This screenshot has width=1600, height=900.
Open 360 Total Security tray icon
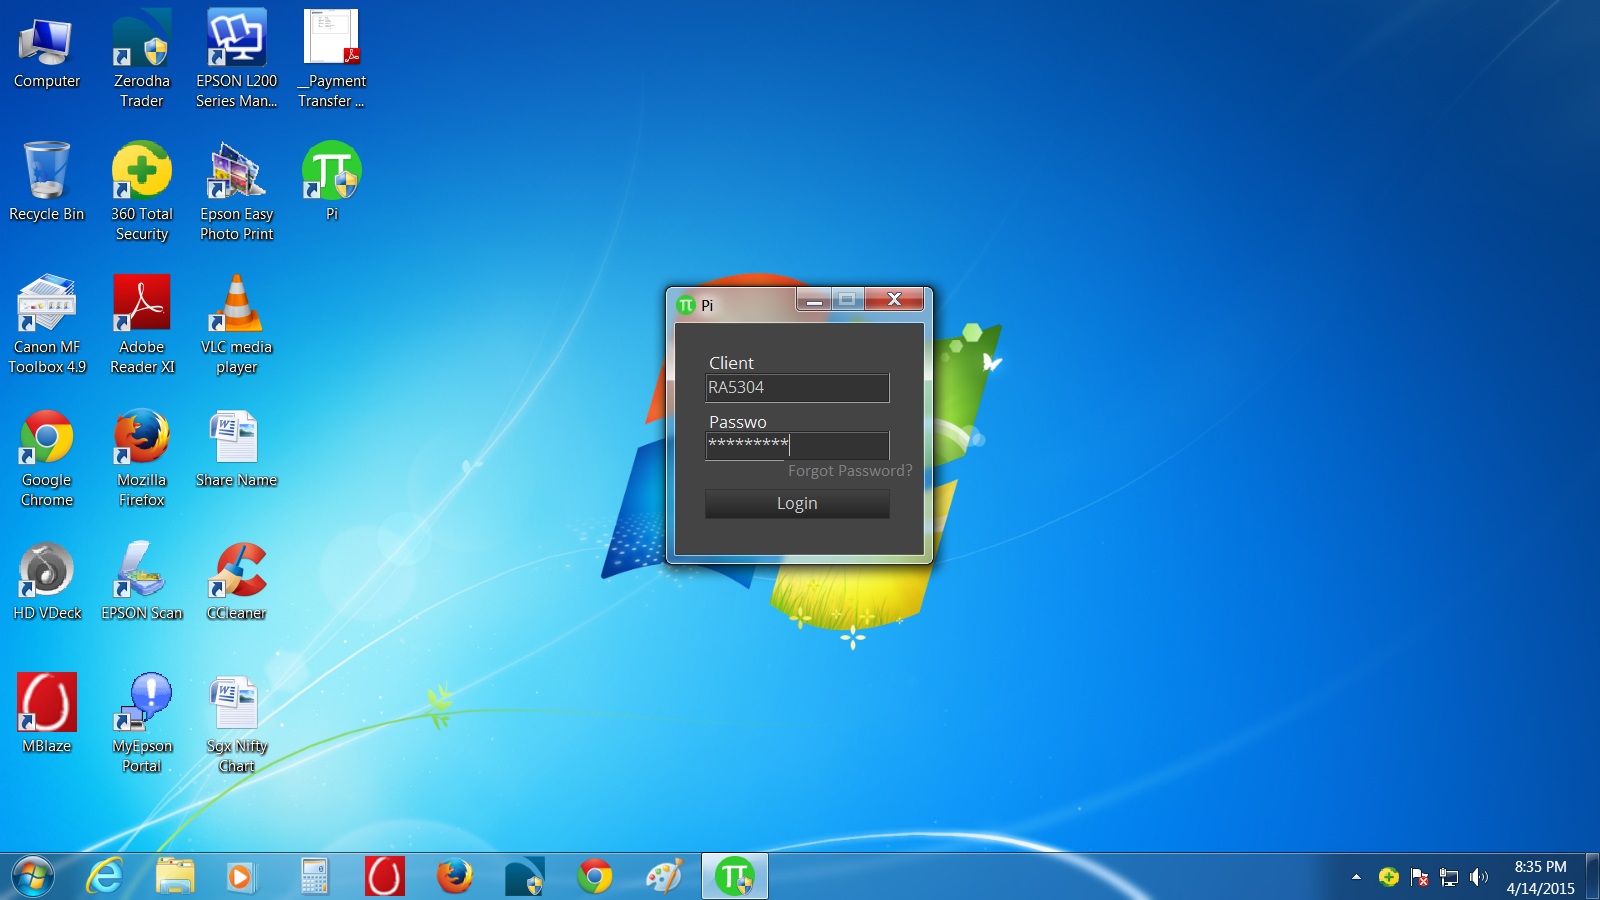[x=1388, y=877]
